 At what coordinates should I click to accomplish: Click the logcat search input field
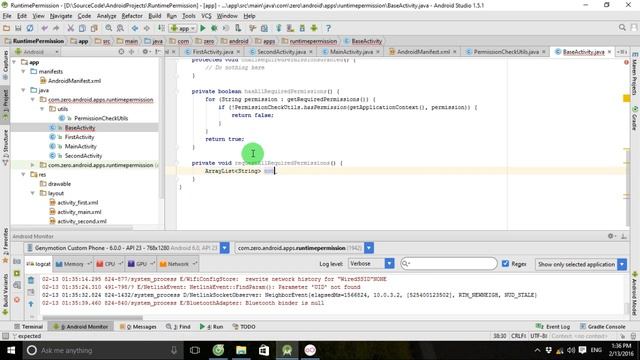point(449,264)
